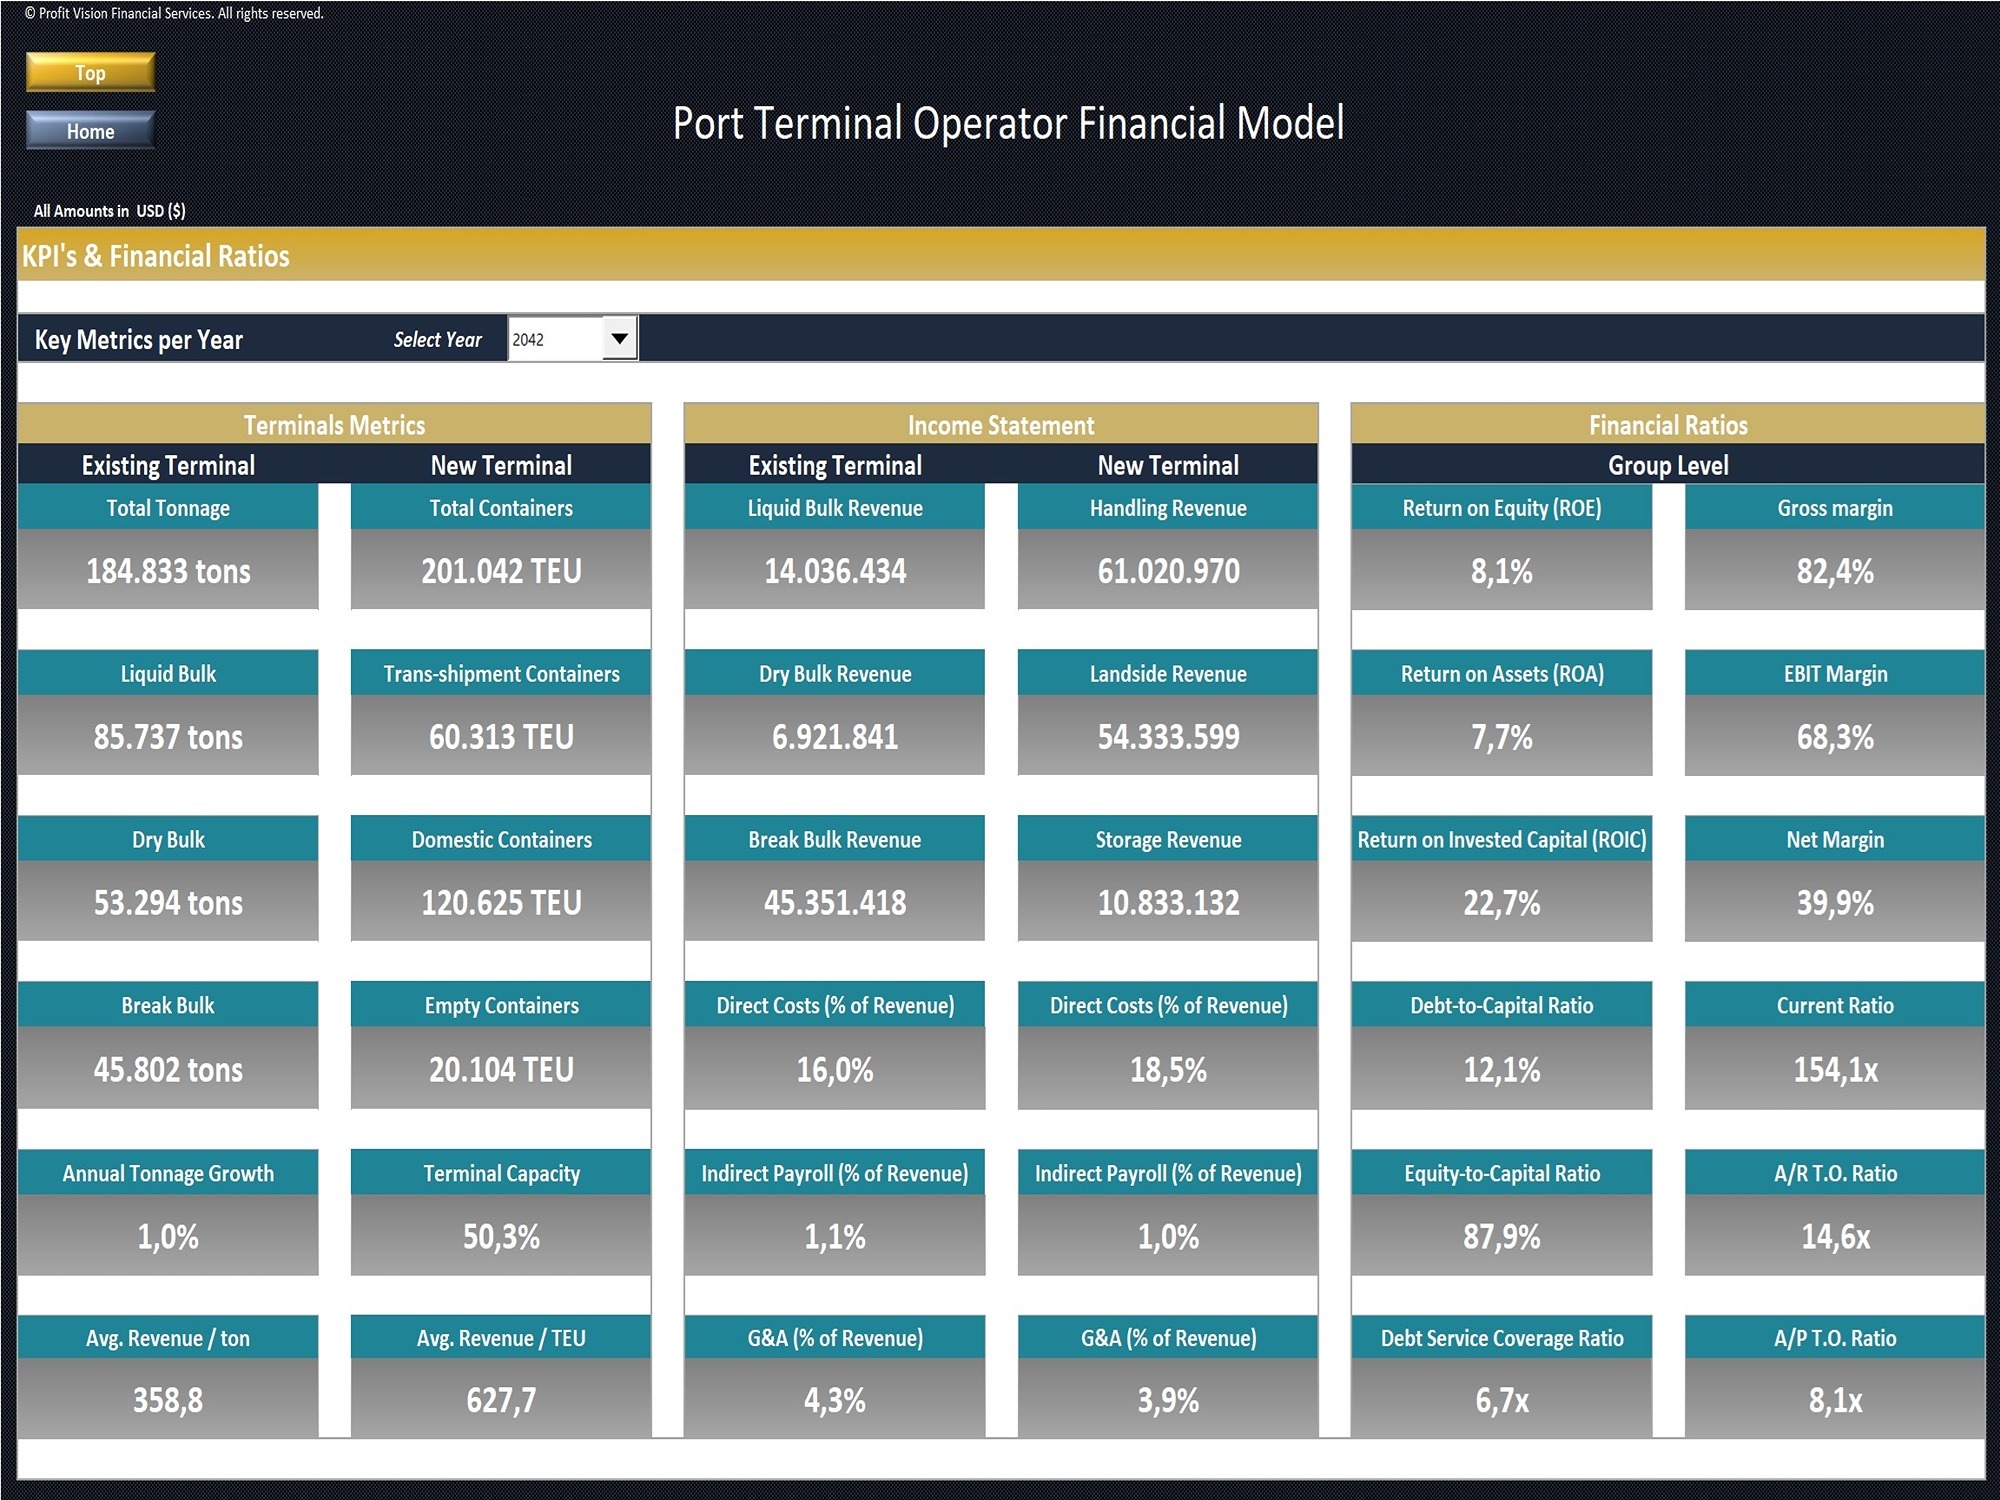2000x1500 pixels.
Task: Click the Income Statement section header
Action: [x=1000, y=424]
